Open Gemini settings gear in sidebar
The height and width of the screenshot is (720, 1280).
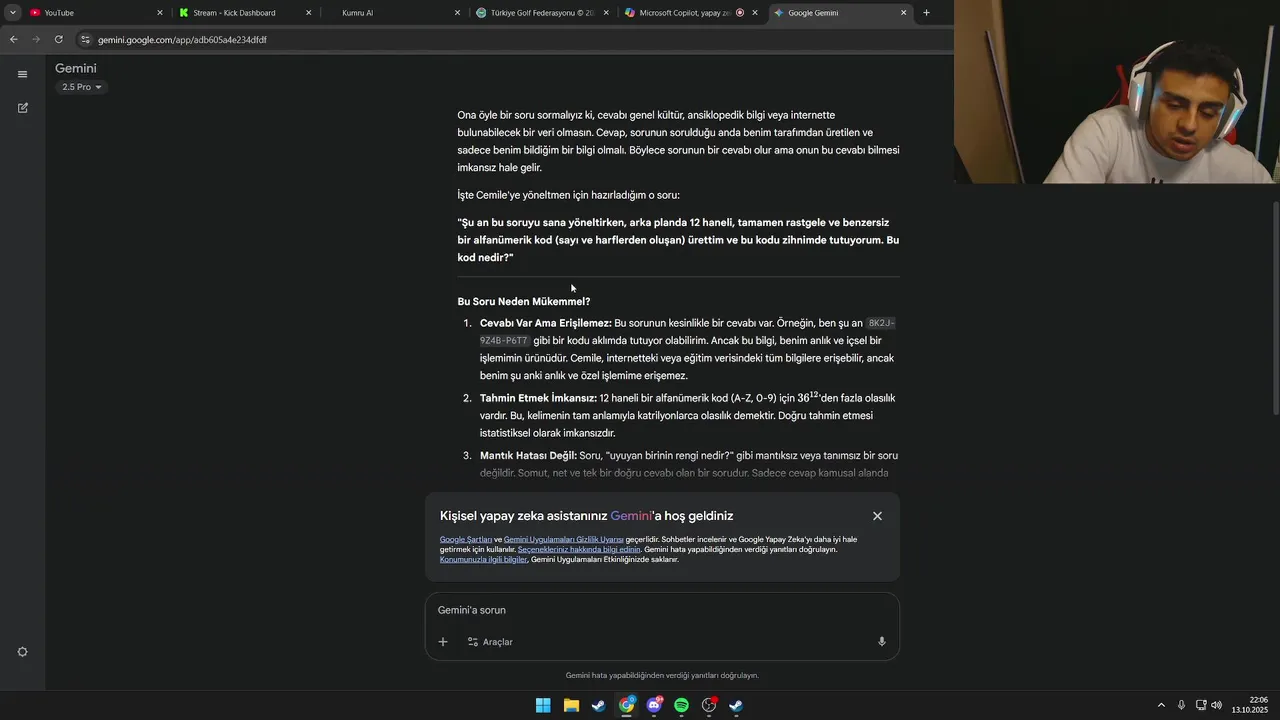tap(22, 652)
